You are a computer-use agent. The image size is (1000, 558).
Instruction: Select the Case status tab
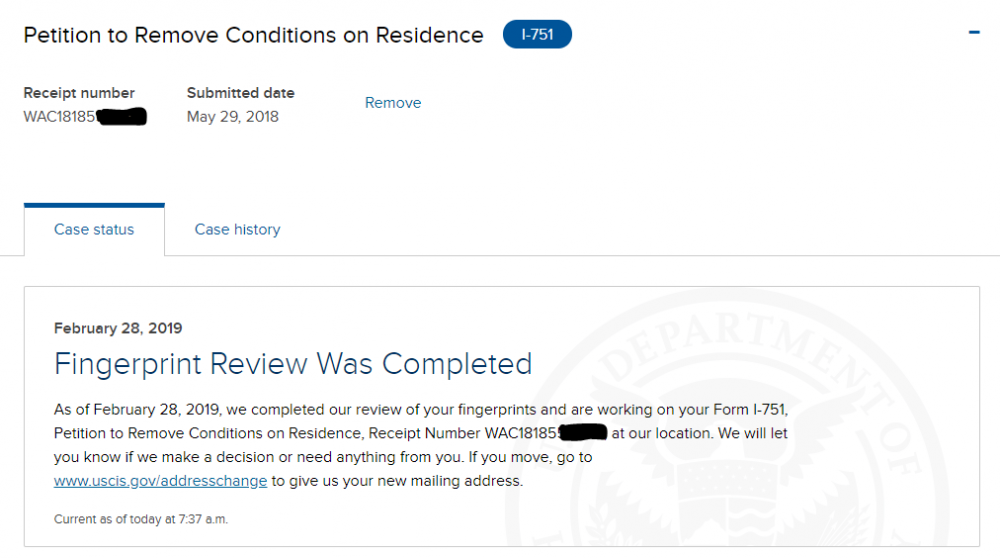(x=94, y=230)
